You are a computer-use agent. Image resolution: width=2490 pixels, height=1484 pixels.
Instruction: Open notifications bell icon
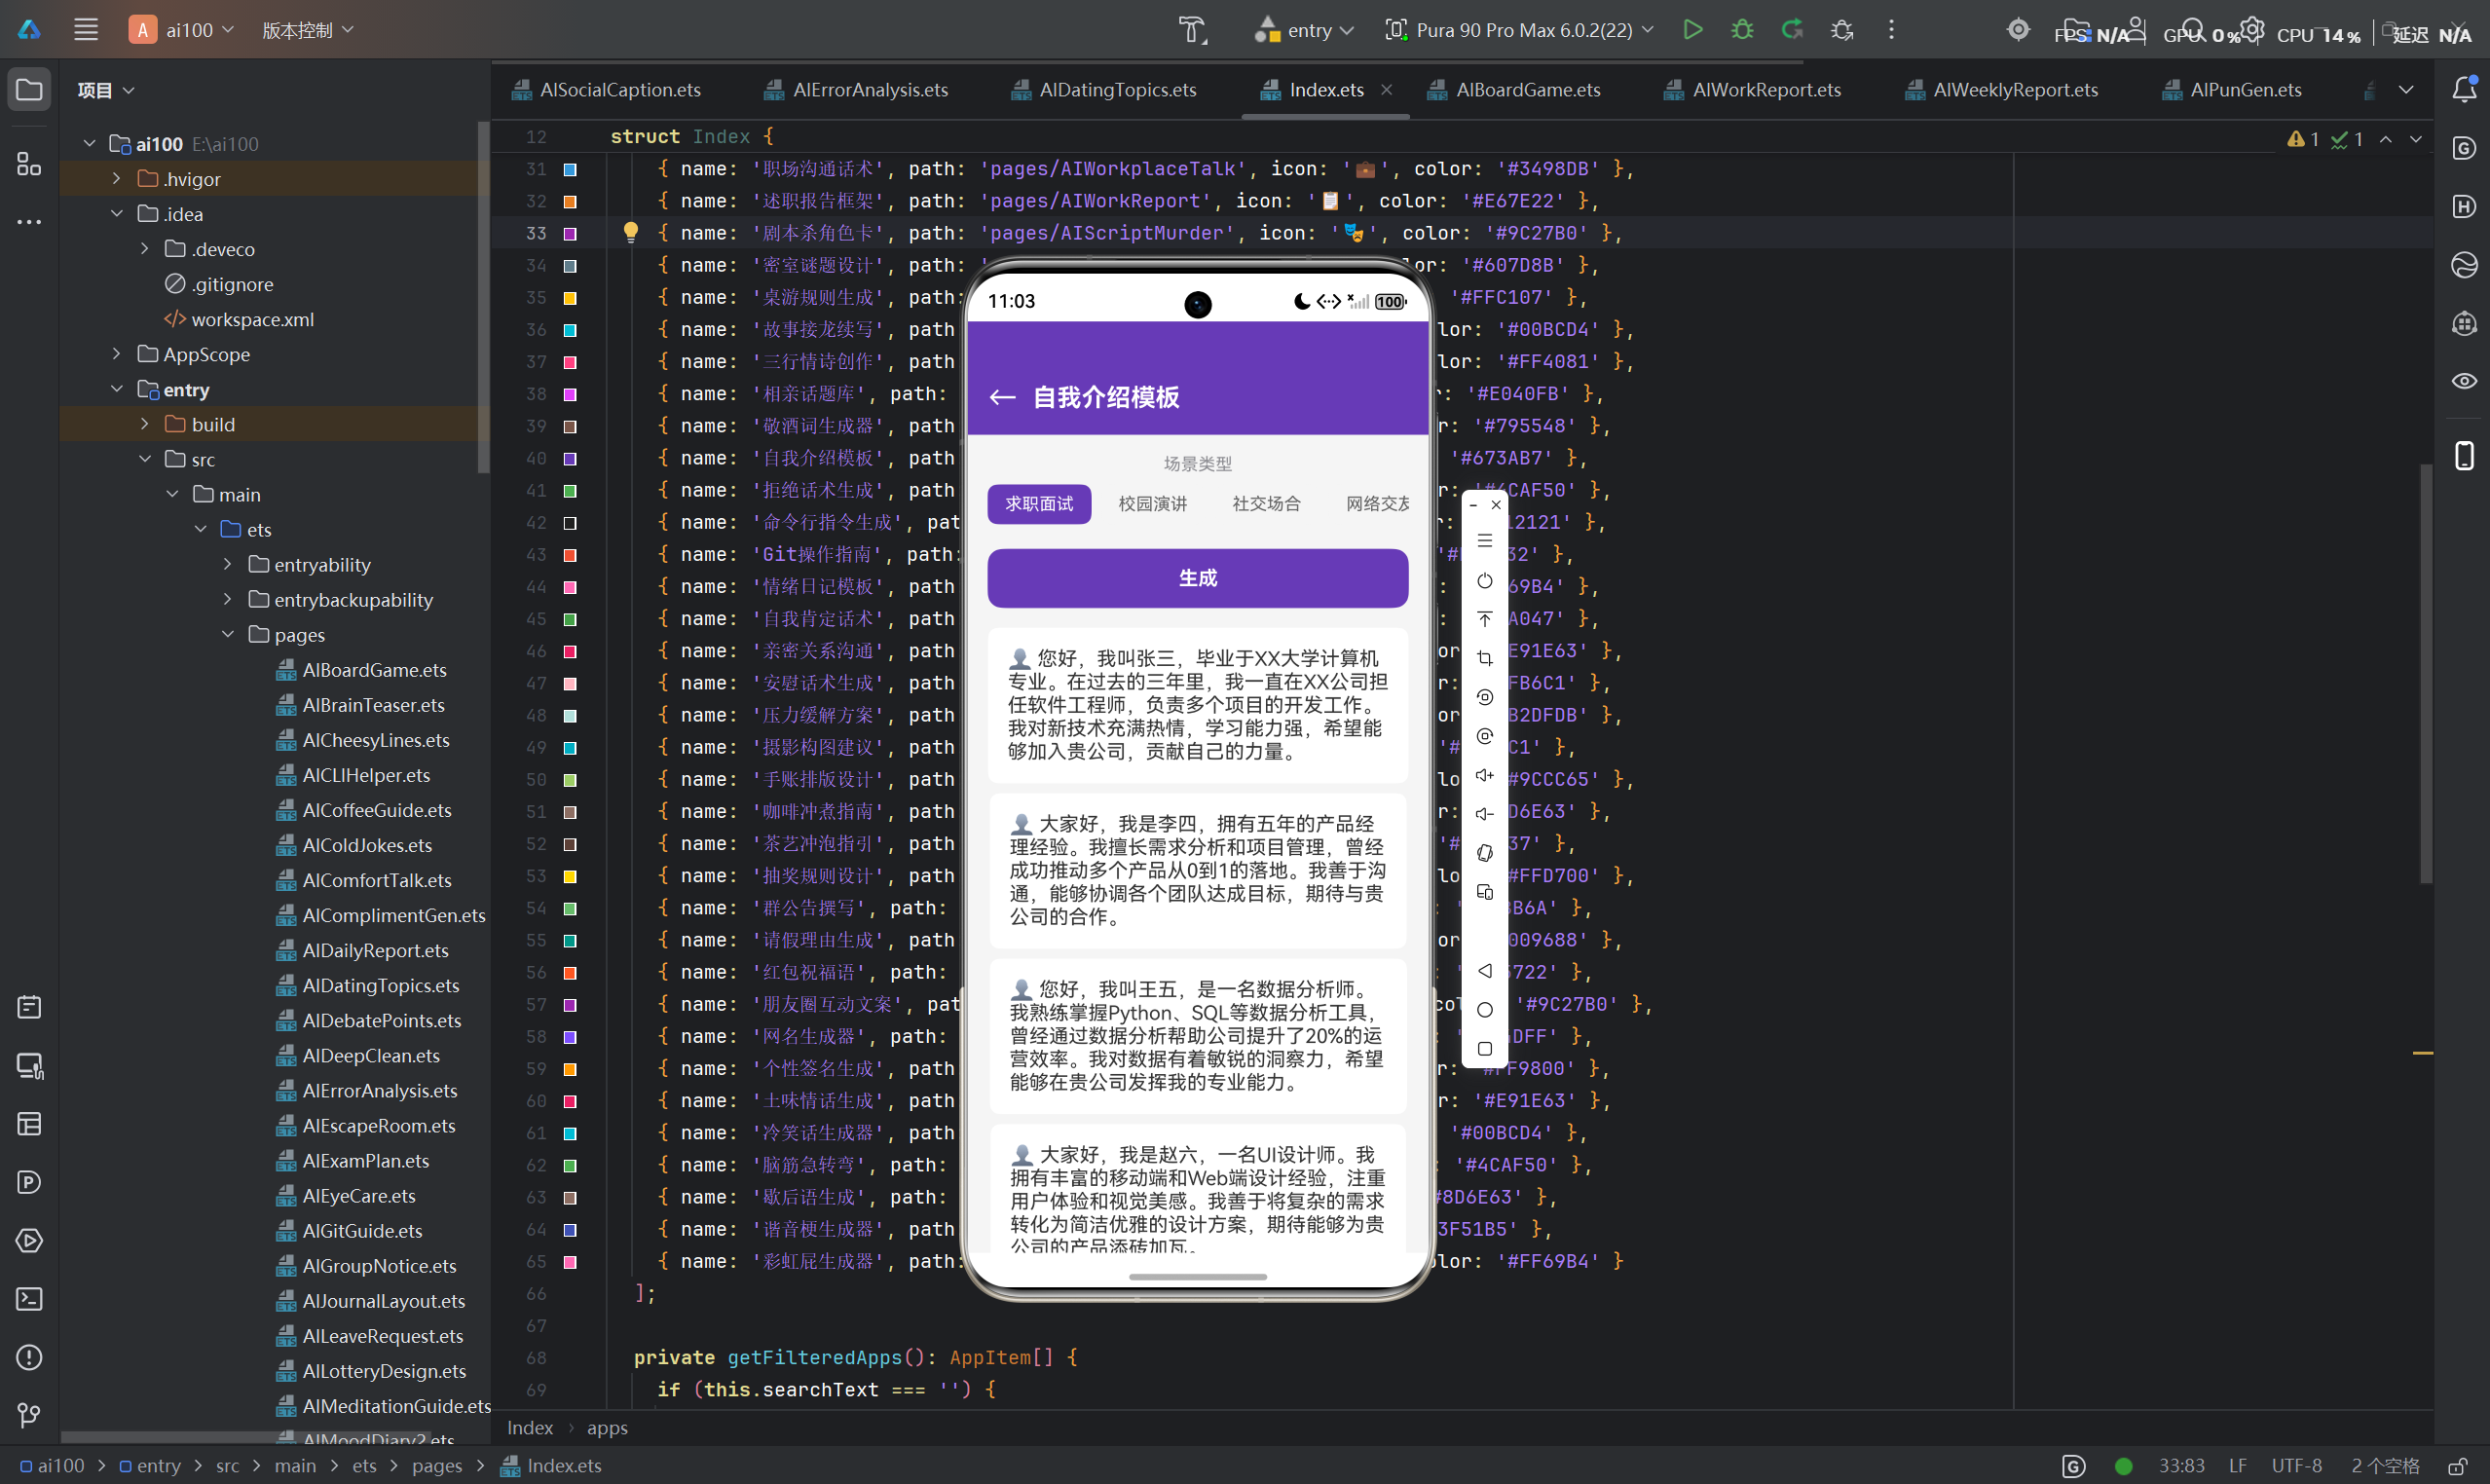pyautogui.click(x=2464, y=90)
